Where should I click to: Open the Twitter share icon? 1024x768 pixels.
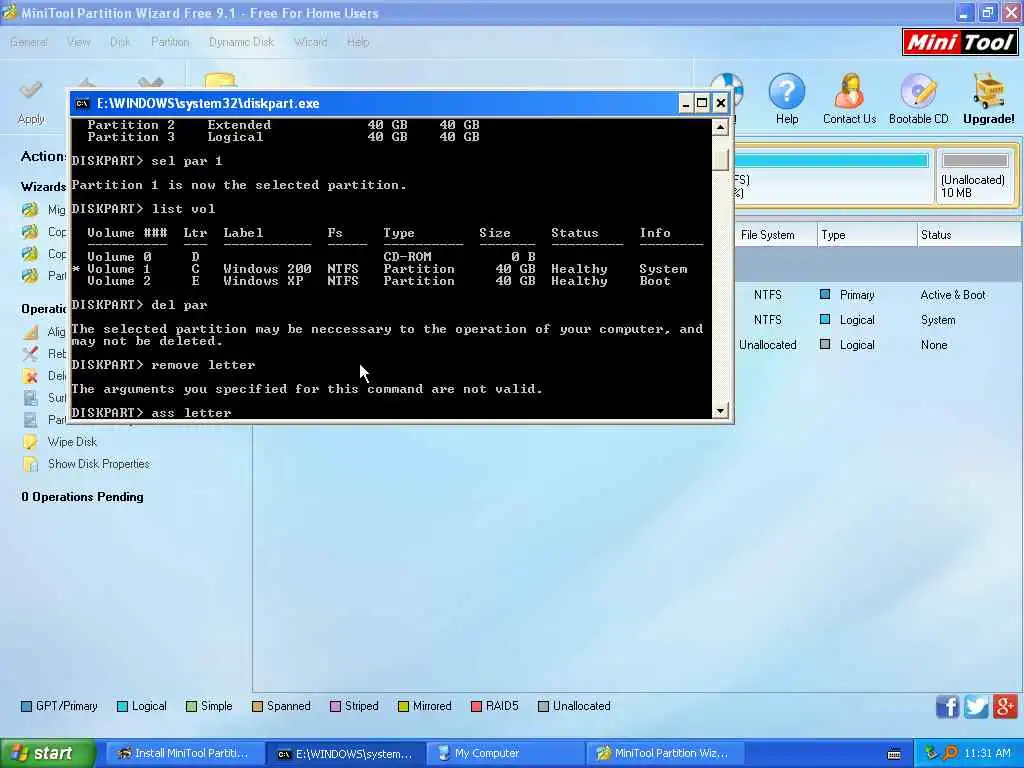click(976, 707)
